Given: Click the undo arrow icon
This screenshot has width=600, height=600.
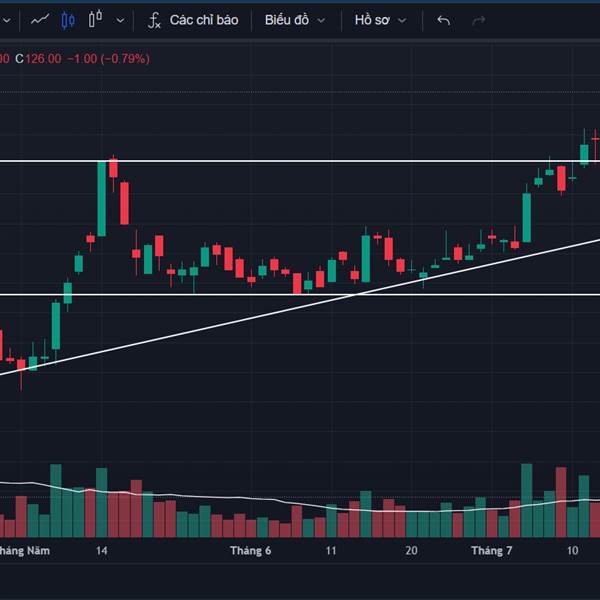Looking at the screenshot, I should [443, 20].
